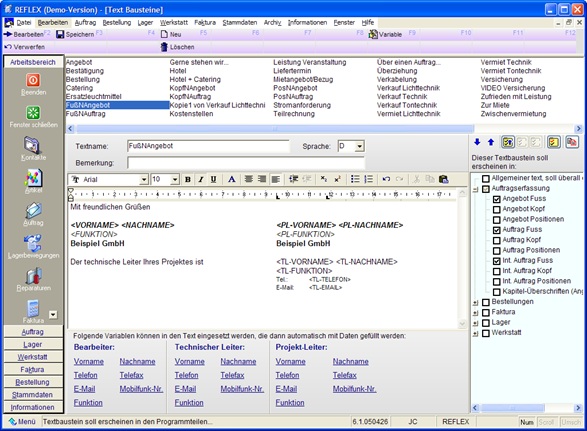Open the Auftrag sidebar icon

coord(33,210)
